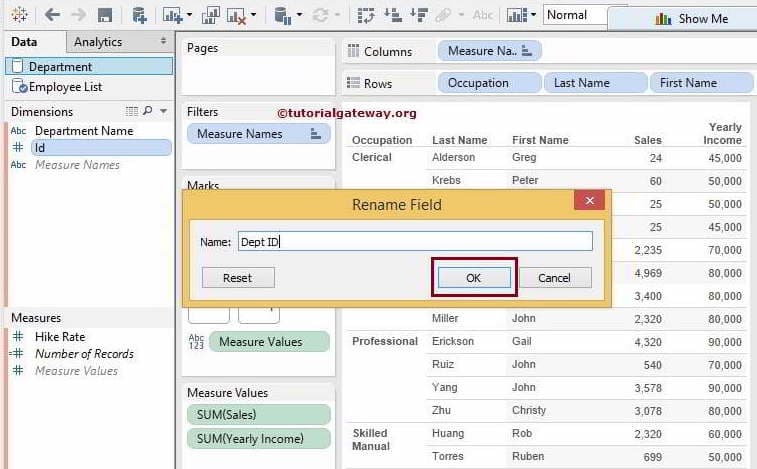Viewport: 757px width, 469px height.
Task: Sort descending using the toolbar icon
Action: (419, 15)
